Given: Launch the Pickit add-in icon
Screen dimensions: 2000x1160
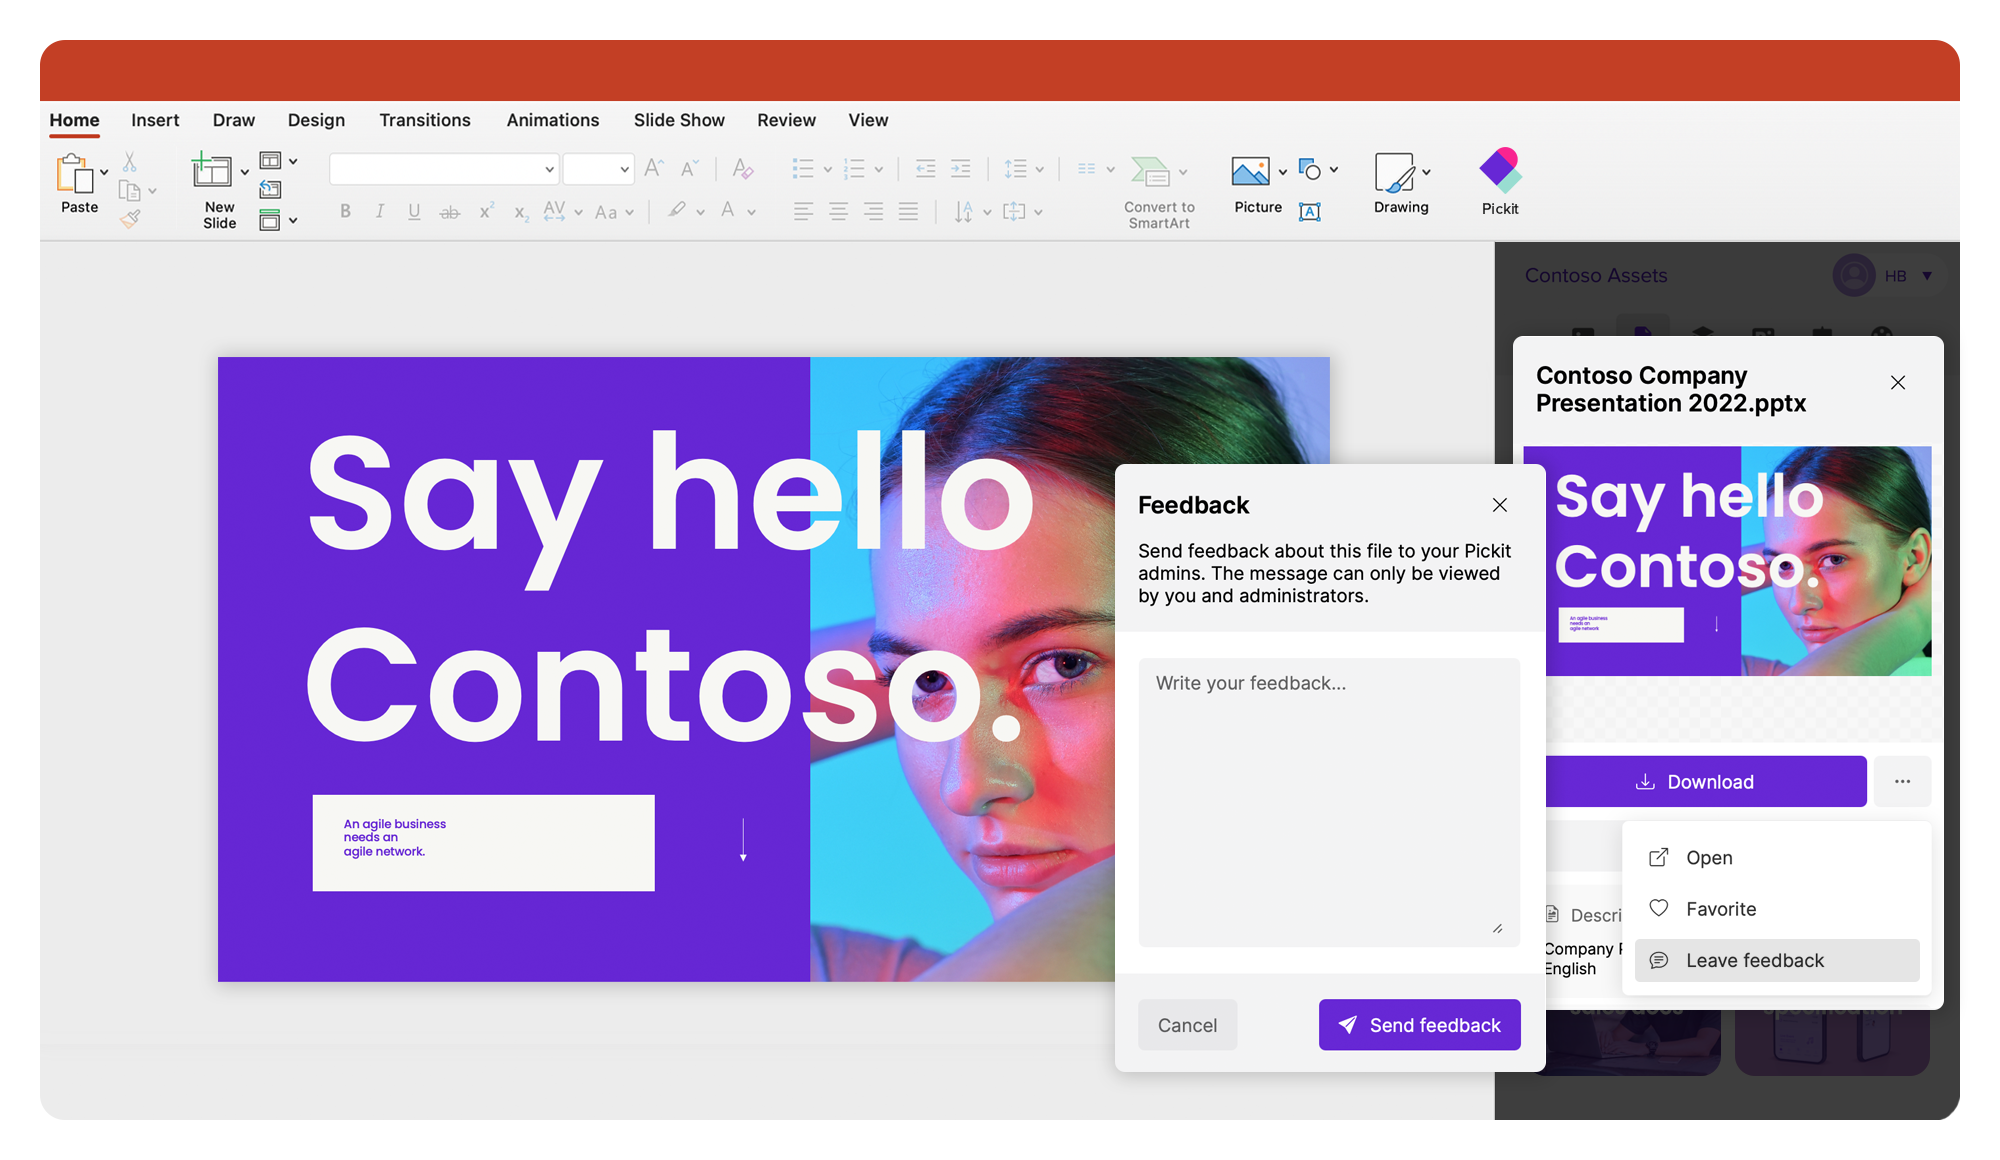Looking at the screenshot, I should [x=1499, y=180].
